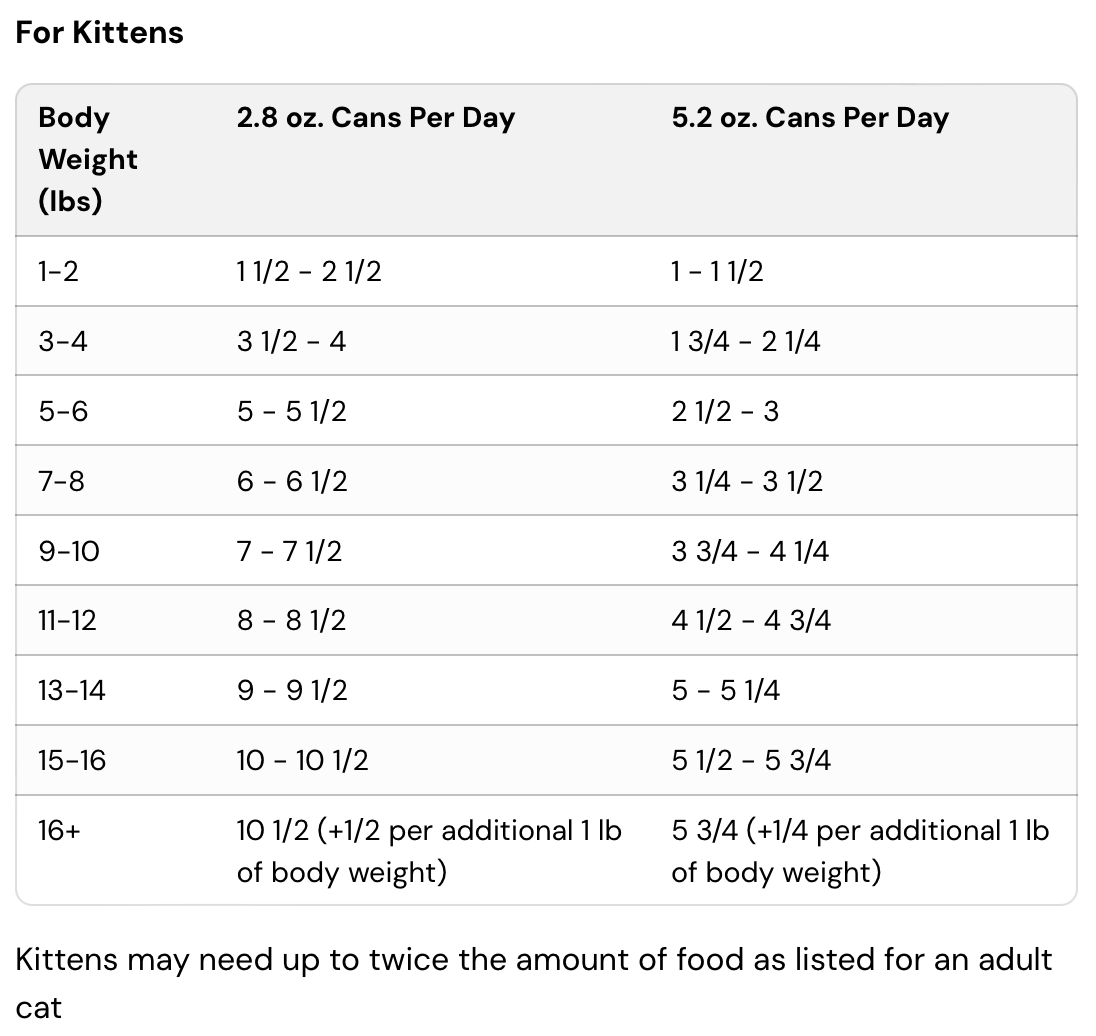Click the "Kittens may need up to twice" note

coord(534,961)
